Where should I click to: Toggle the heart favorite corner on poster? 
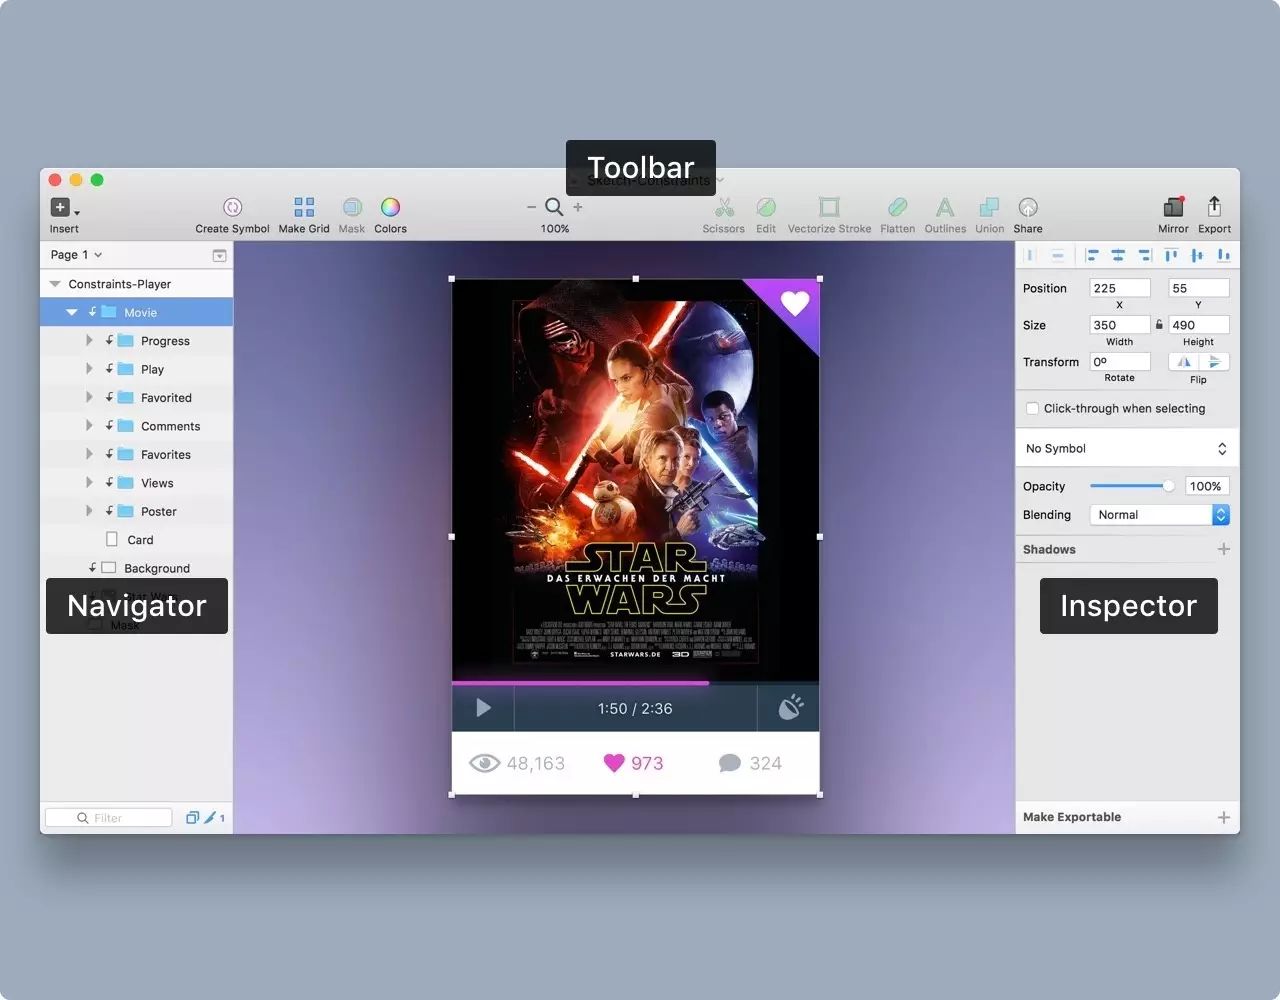(795, 302)
